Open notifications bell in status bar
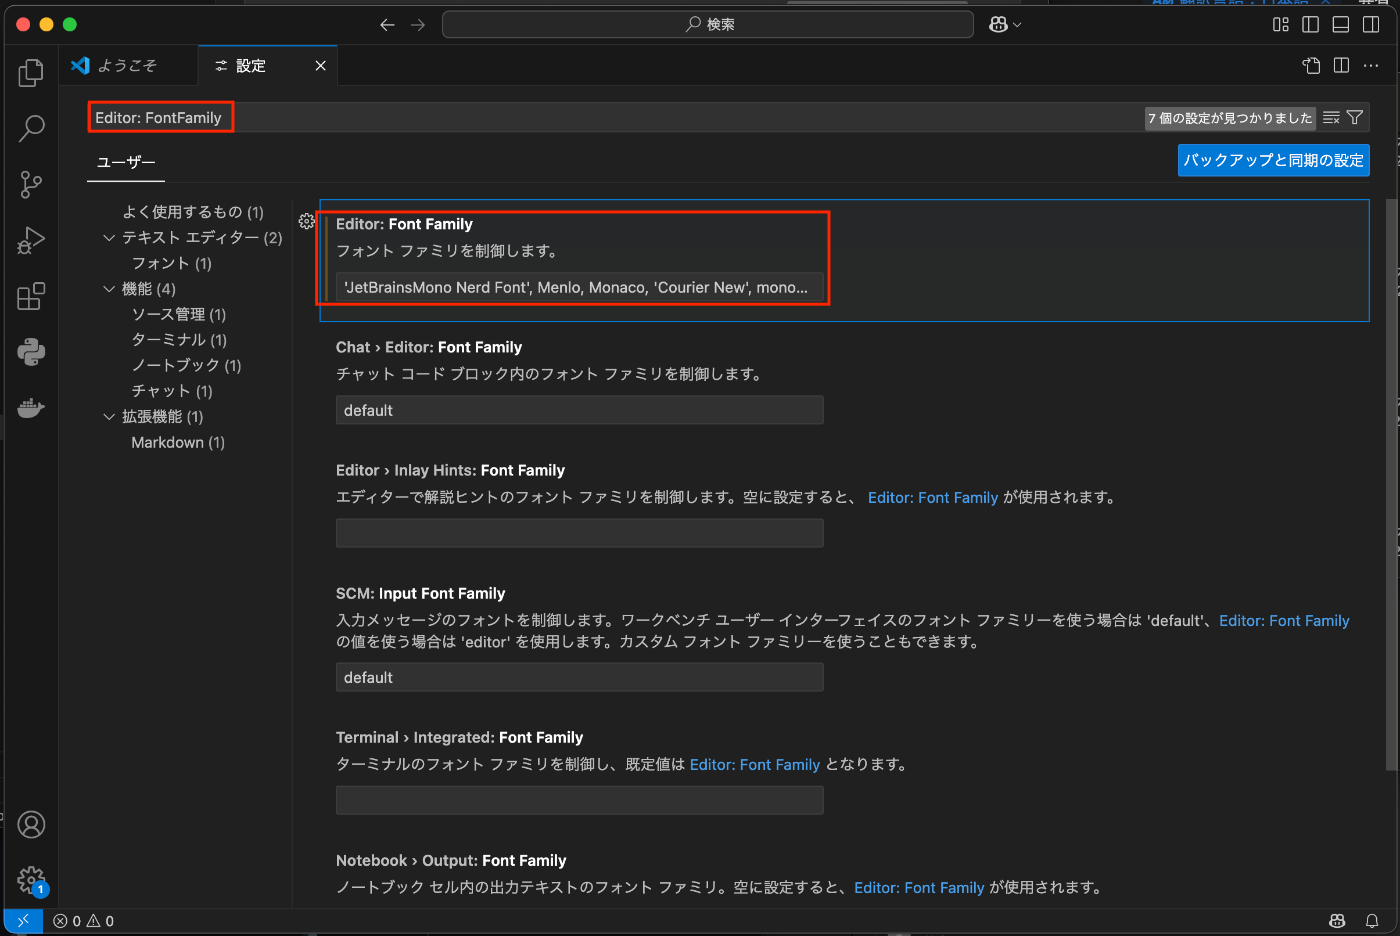This screenshot has height=936, width=1400. [1372, 921]
